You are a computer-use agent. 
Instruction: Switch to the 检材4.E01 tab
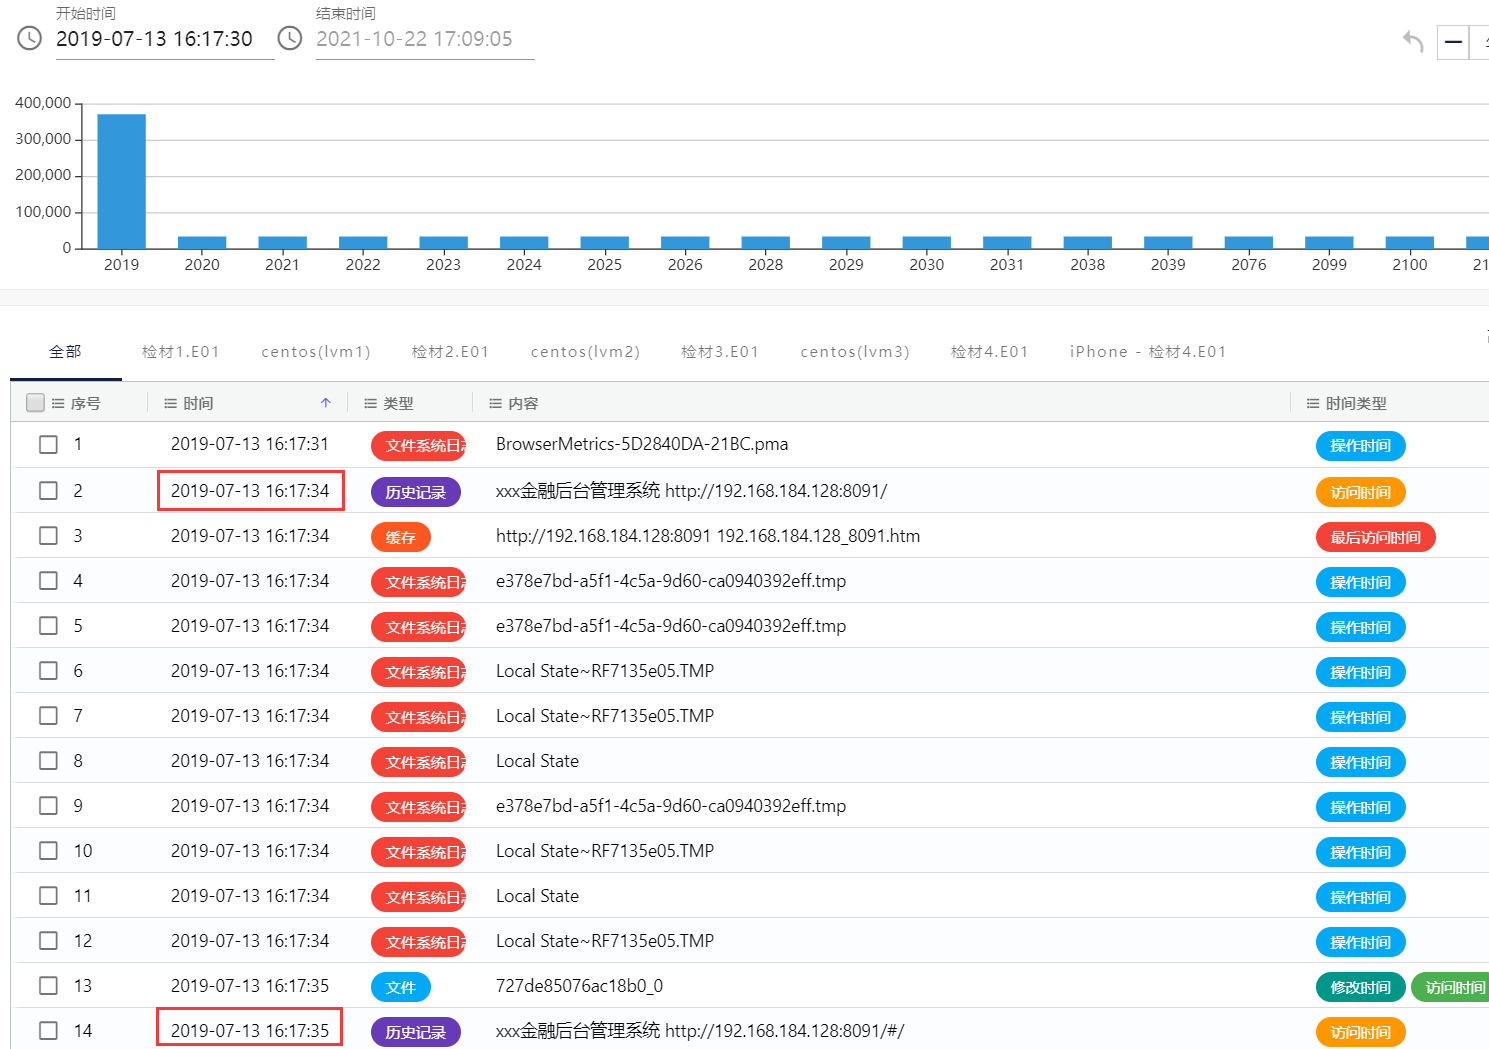tap(989, 352)
